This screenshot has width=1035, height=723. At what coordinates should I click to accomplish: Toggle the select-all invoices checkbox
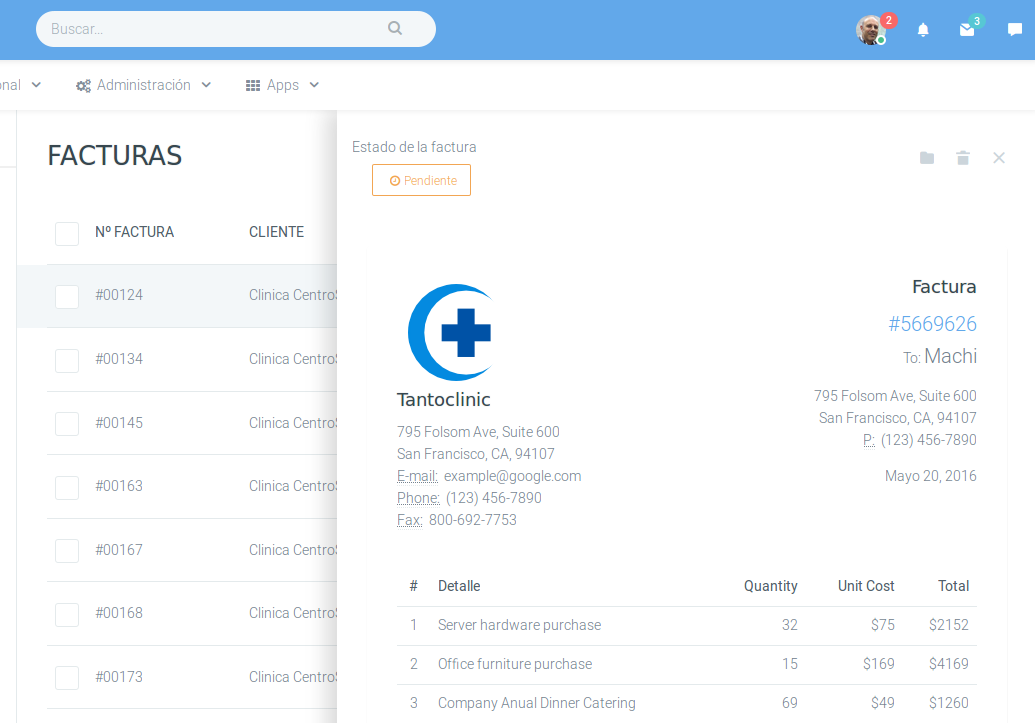coord(67,233)
